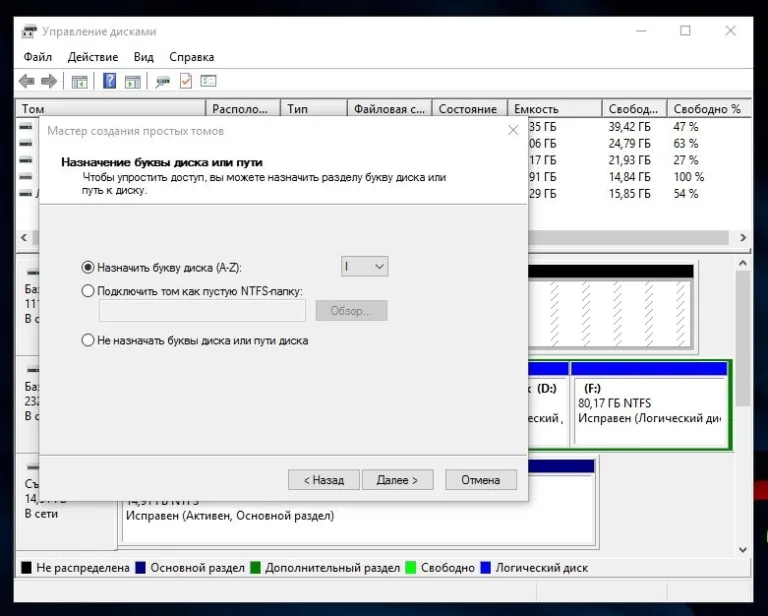Open Help via blue question mark icon
The height and width of the screenshot is (616, 768).
(110, 81)
